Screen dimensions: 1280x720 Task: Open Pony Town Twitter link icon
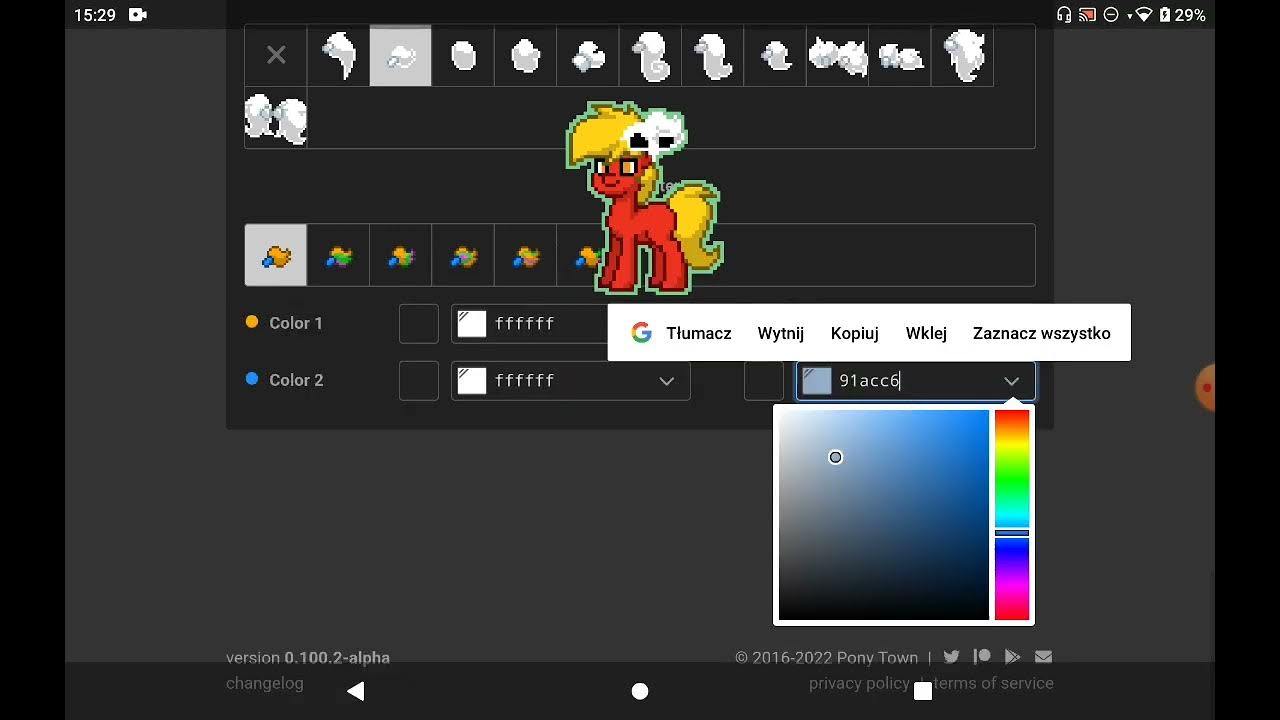pos(951,657)
